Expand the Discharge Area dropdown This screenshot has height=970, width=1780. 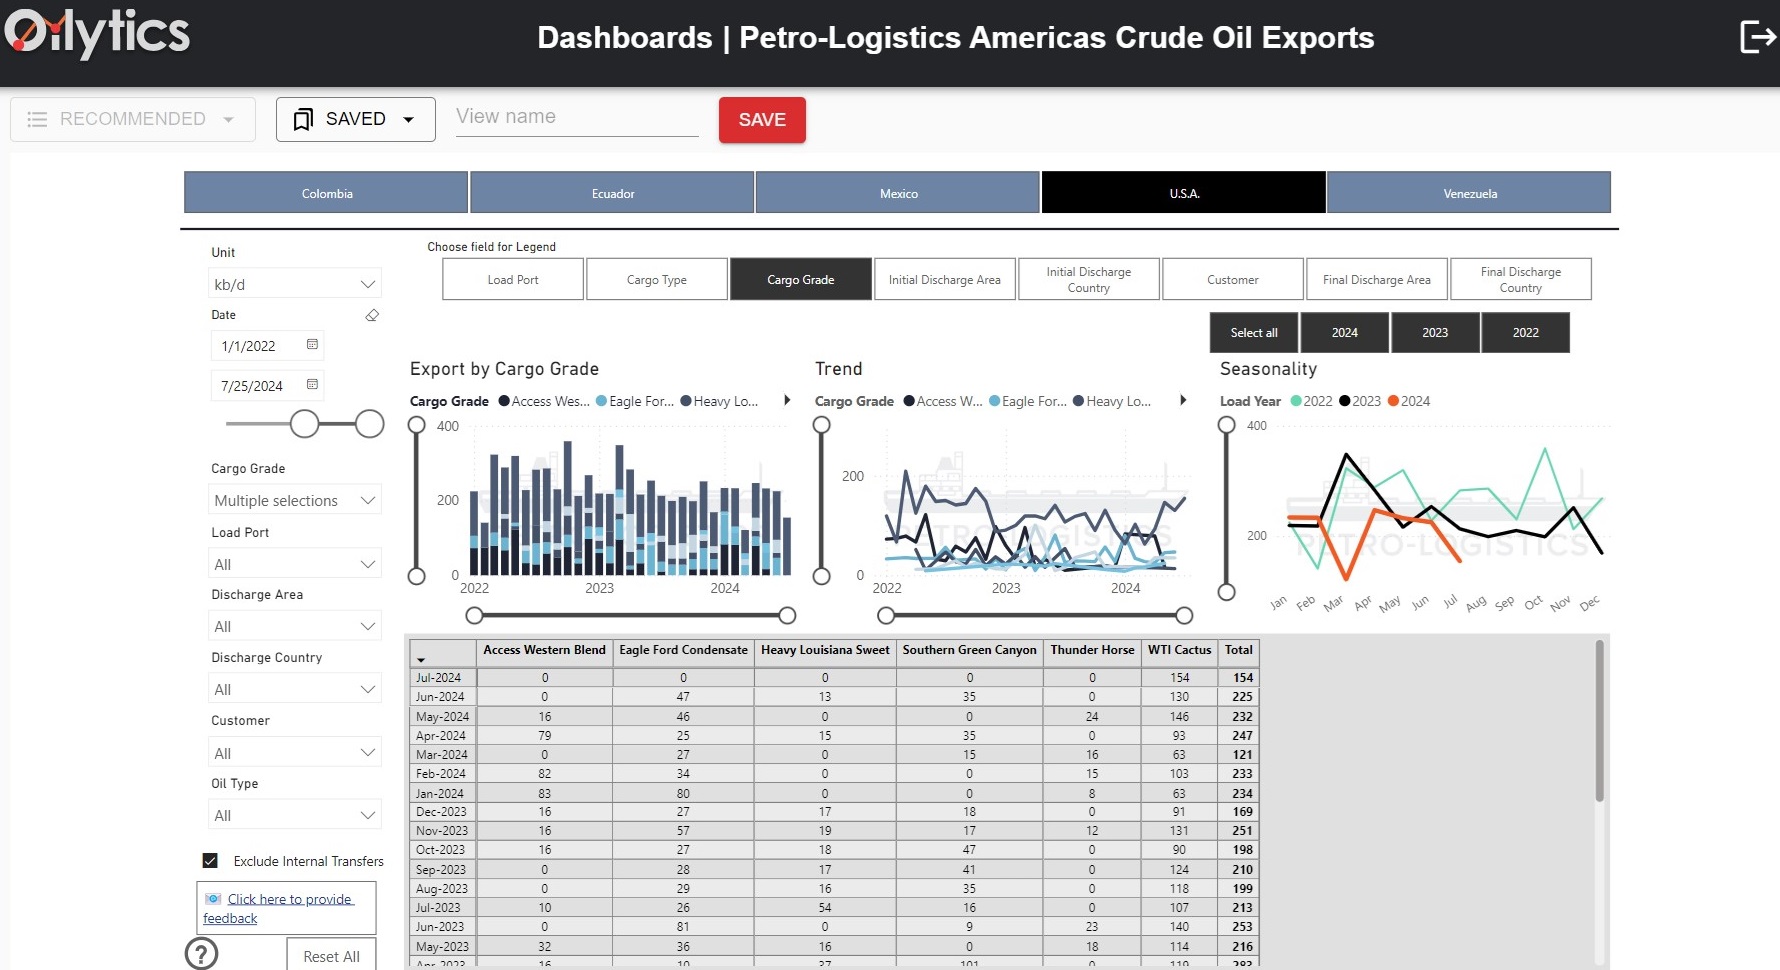click(x=295, y=626)
